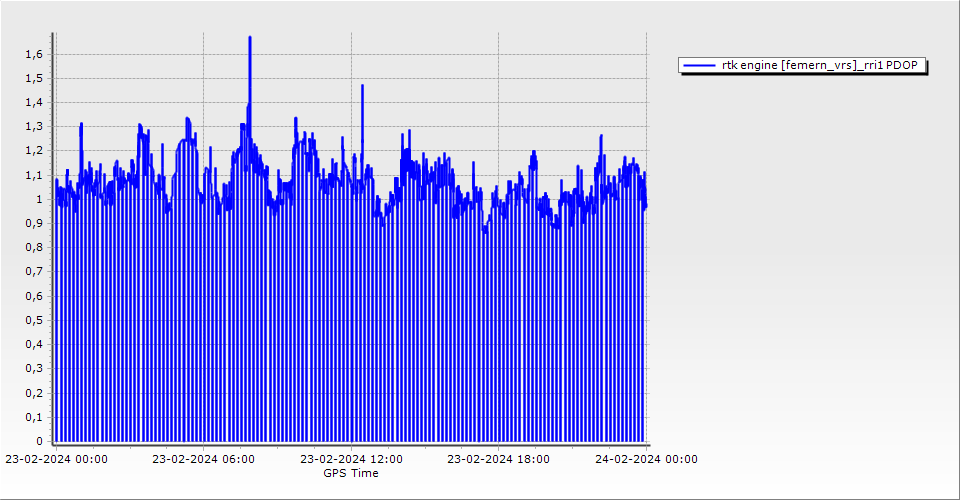Click the 1 y-axis tick label
Image resolution: width=960 pixels, height=500 pixels.
(41, 199)
